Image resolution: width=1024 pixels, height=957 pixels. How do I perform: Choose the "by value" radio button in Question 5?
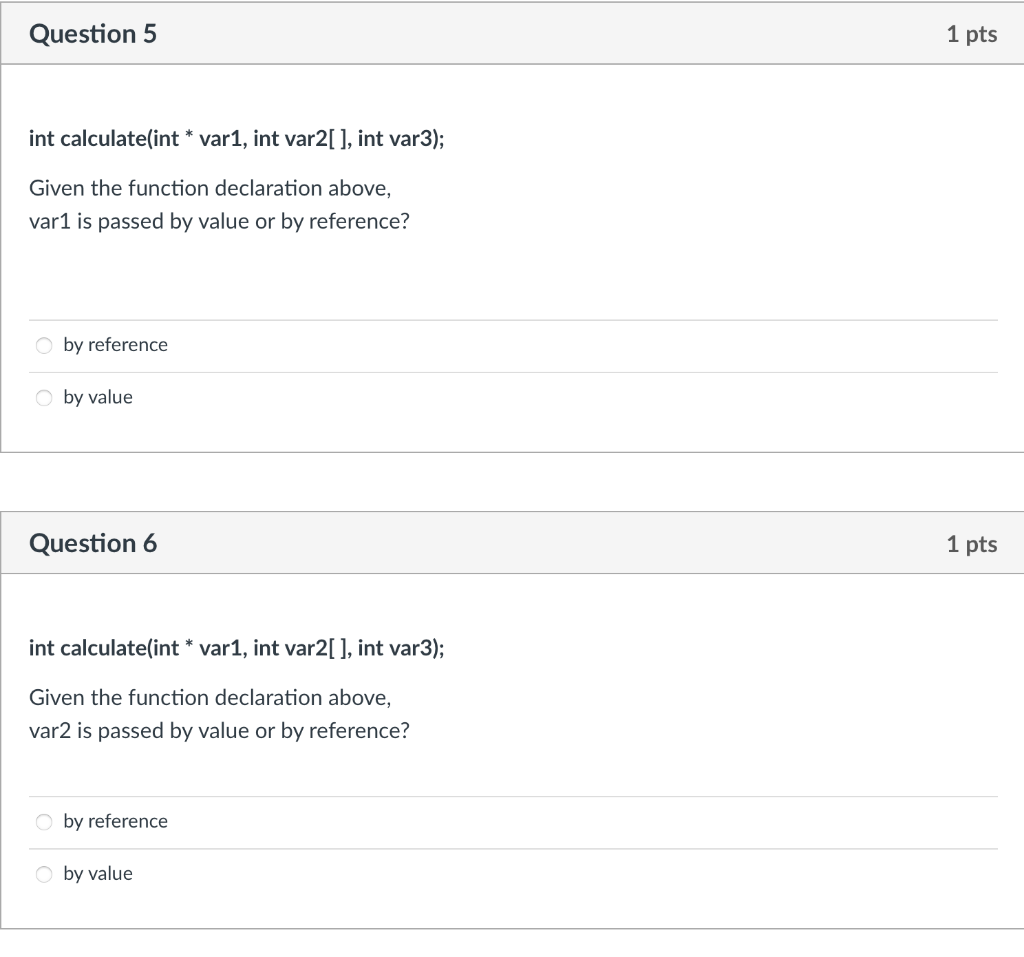point(44,398)
